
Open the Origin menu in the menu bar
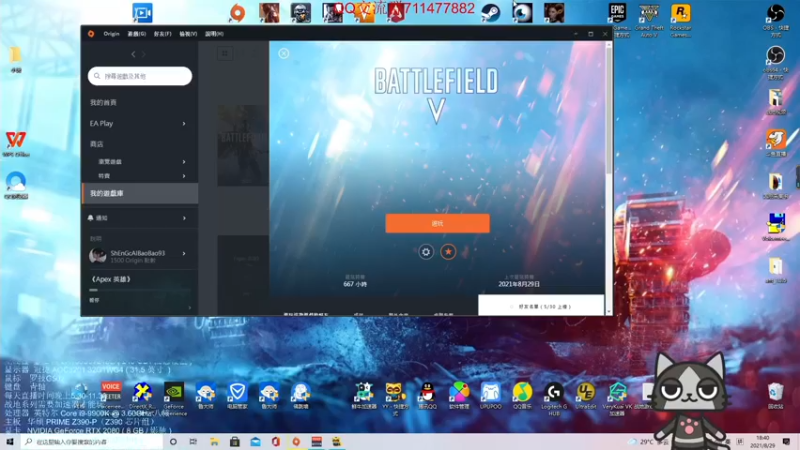coord(111,34)
